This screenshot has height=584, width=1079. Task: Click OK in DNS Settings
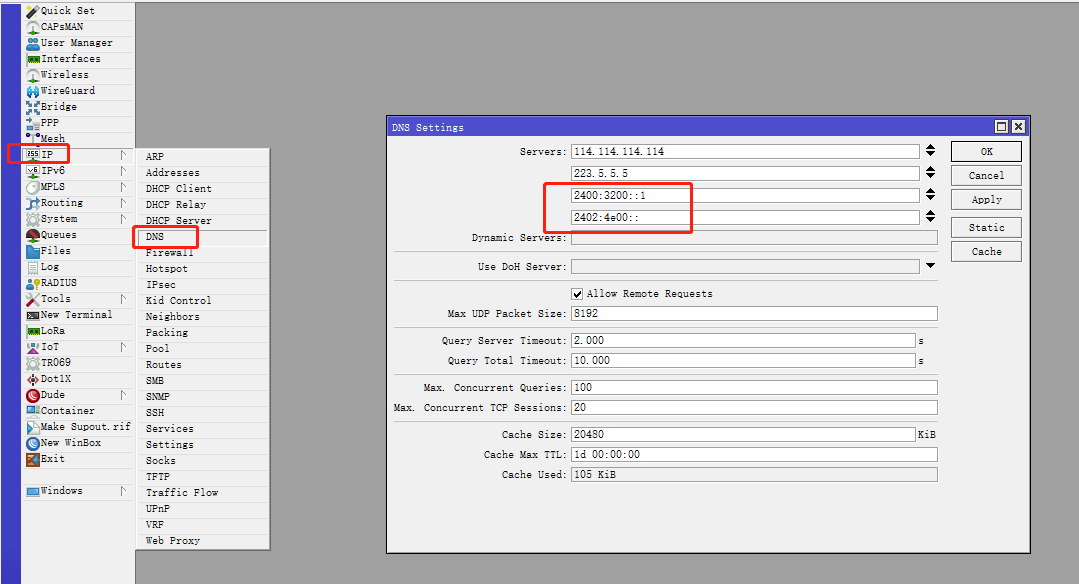click(986, 151)
